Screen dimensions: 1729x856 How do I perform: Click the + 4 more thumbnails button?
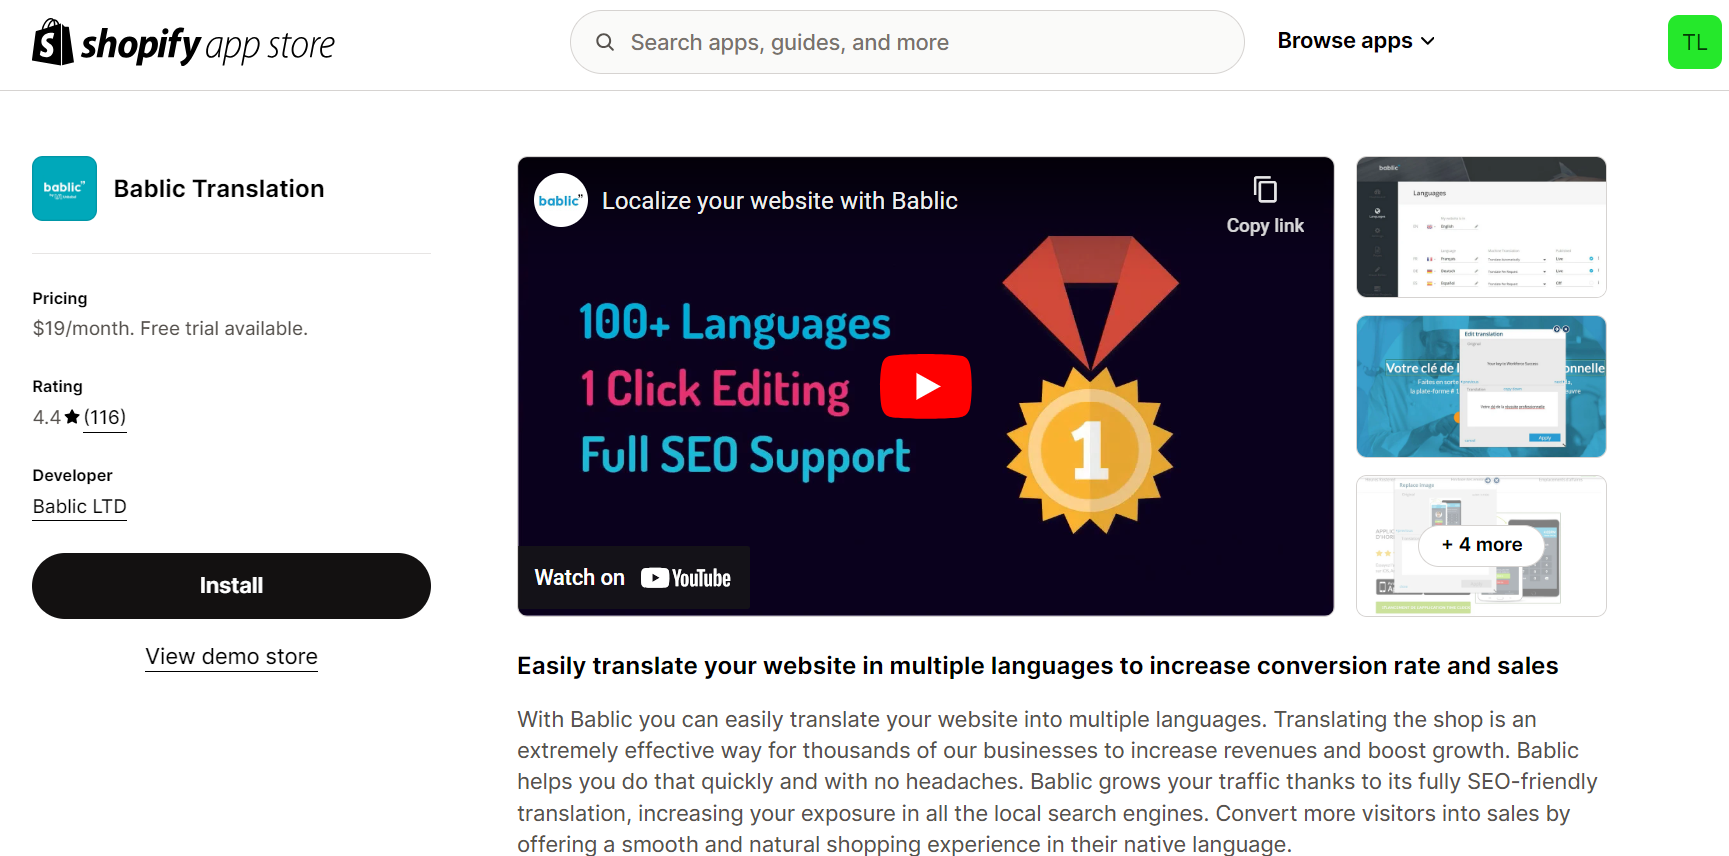1481,545
